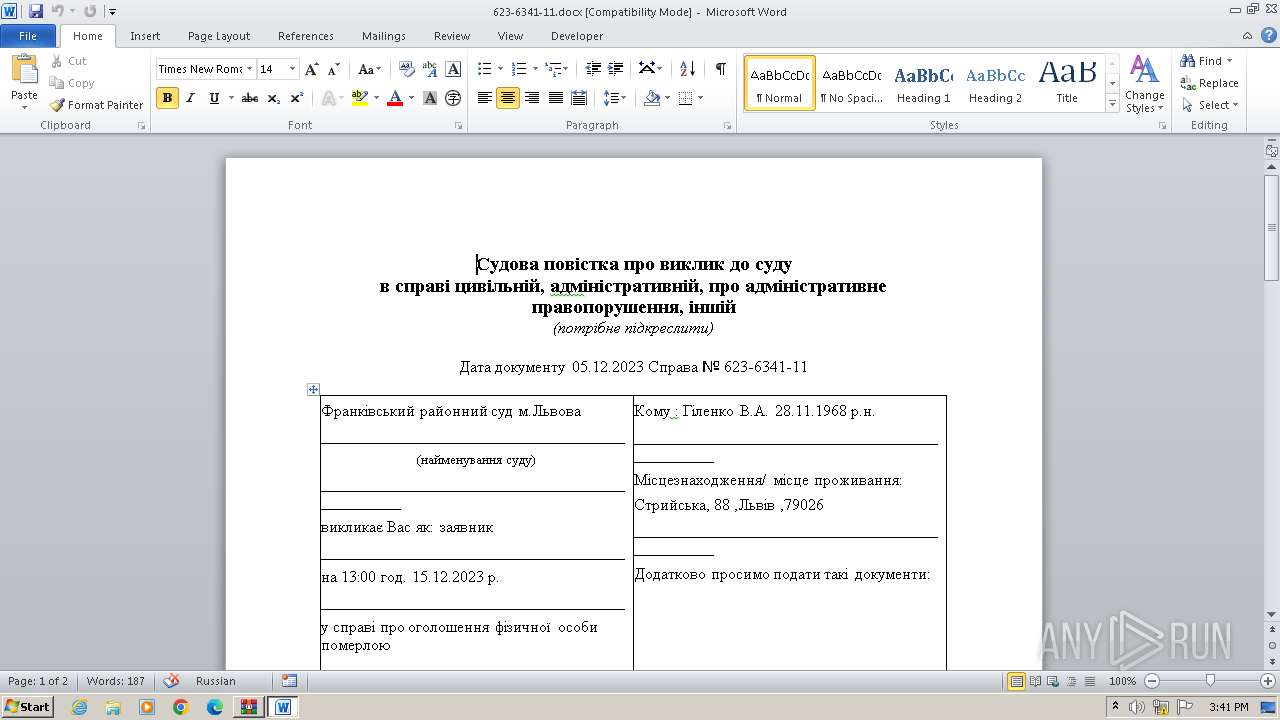Apply the Title style

coord(1067,84)
